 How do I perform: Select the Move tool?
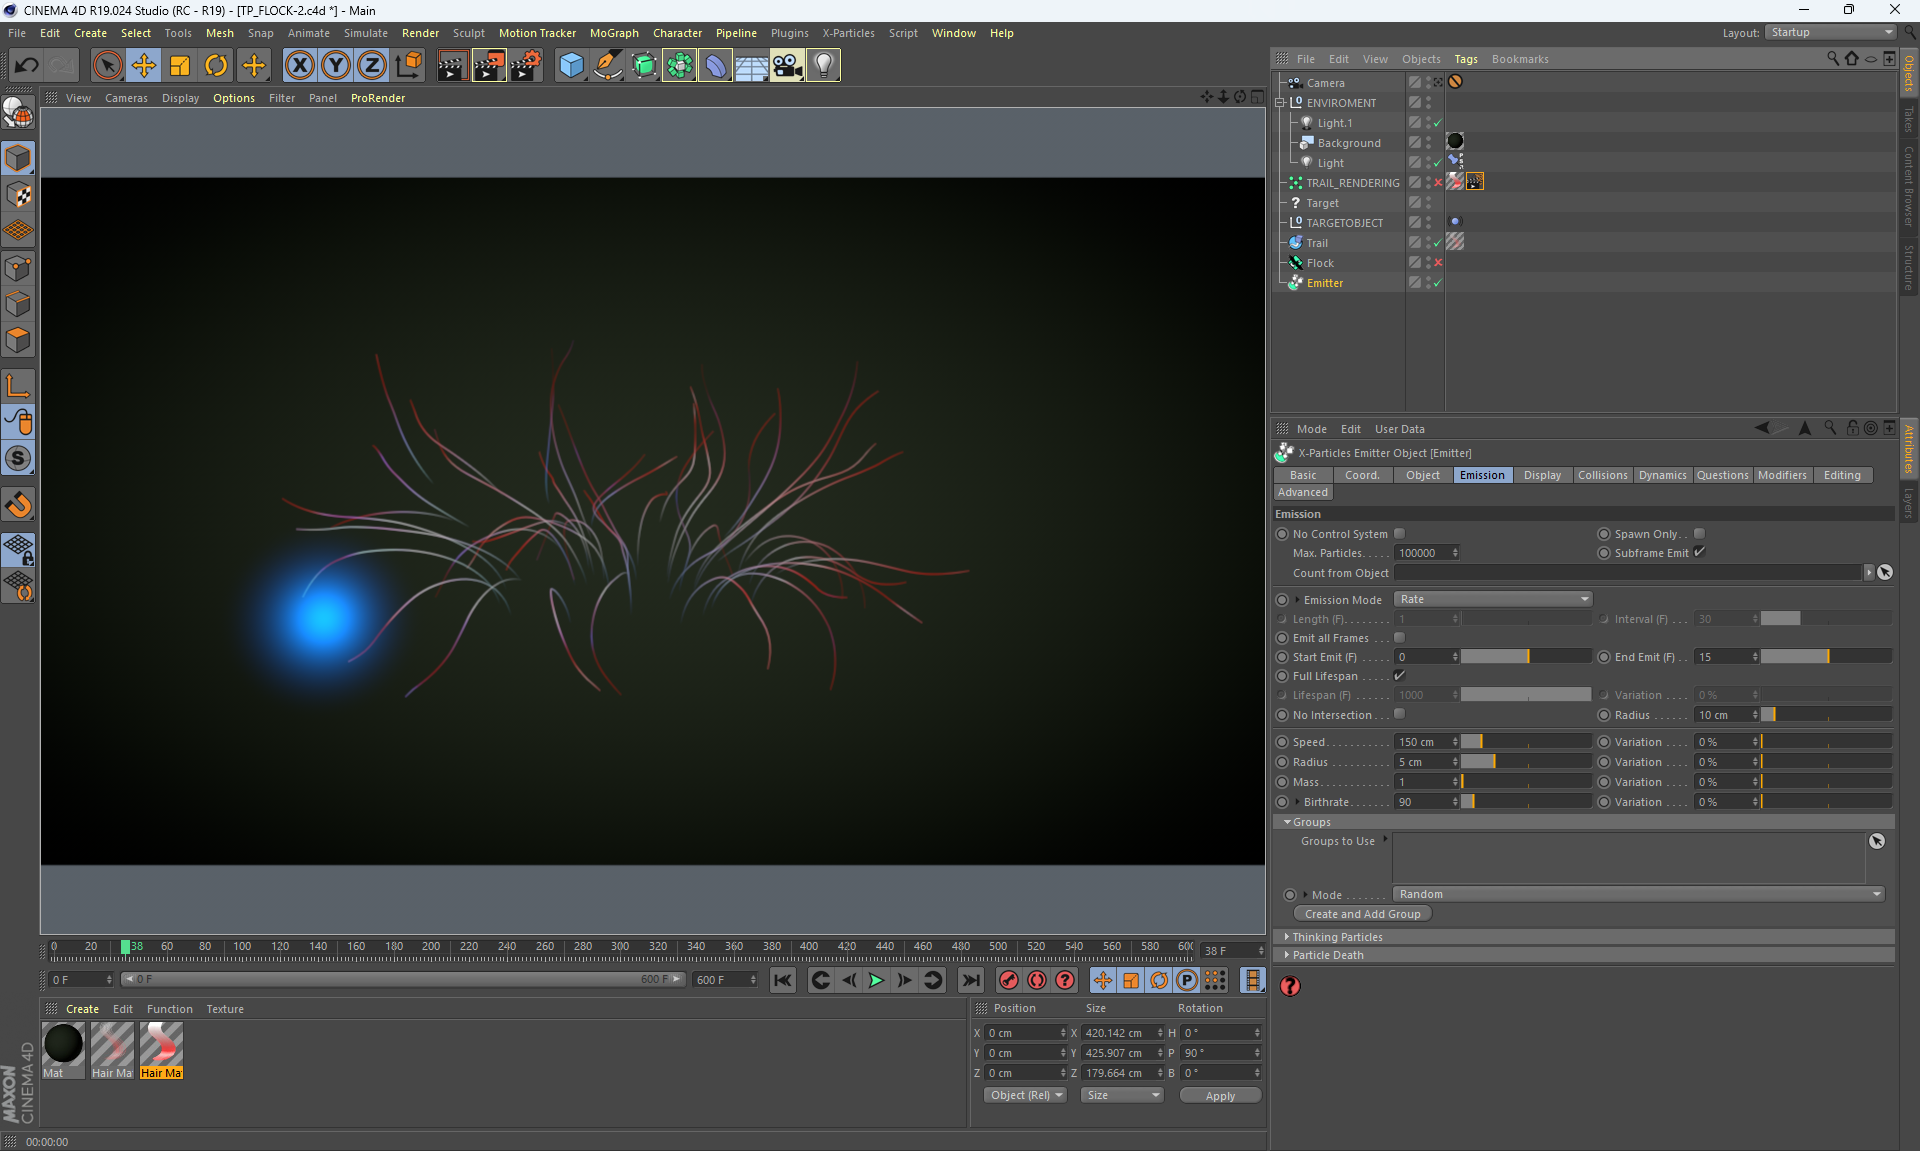point(144,66)
